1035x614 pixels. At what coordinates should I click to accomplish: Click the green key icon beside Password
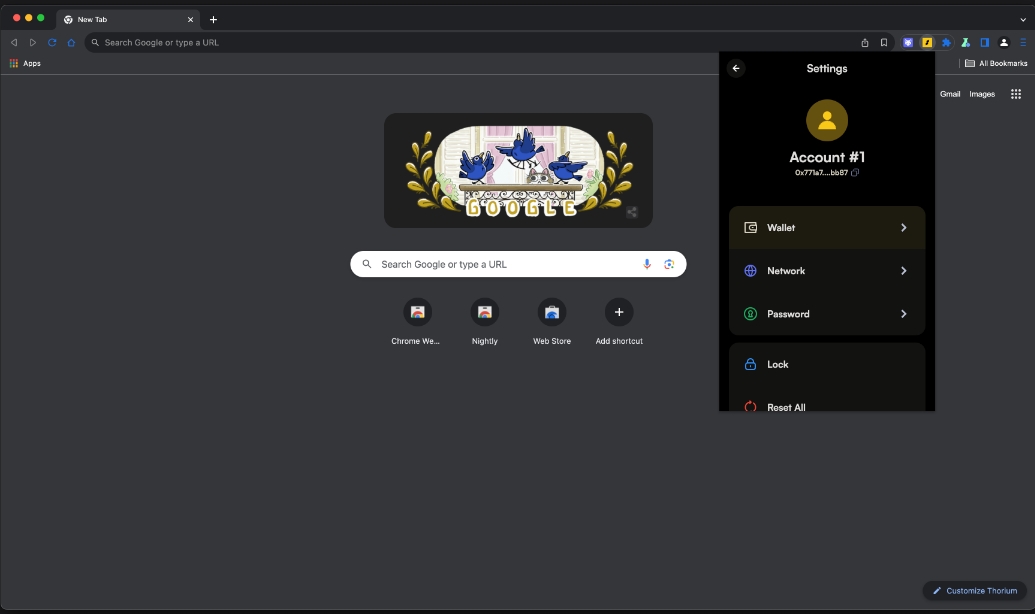(751, 314)
